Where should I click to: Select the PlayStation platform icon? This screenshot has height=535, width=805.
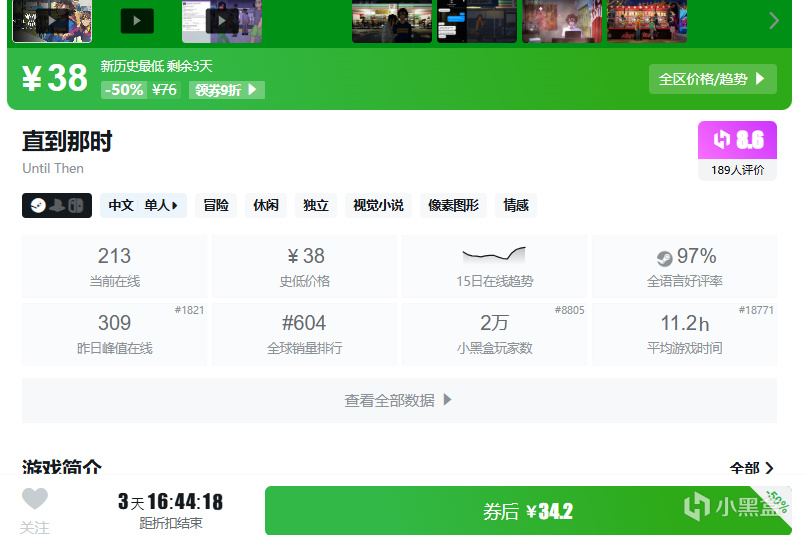point(57,205)
